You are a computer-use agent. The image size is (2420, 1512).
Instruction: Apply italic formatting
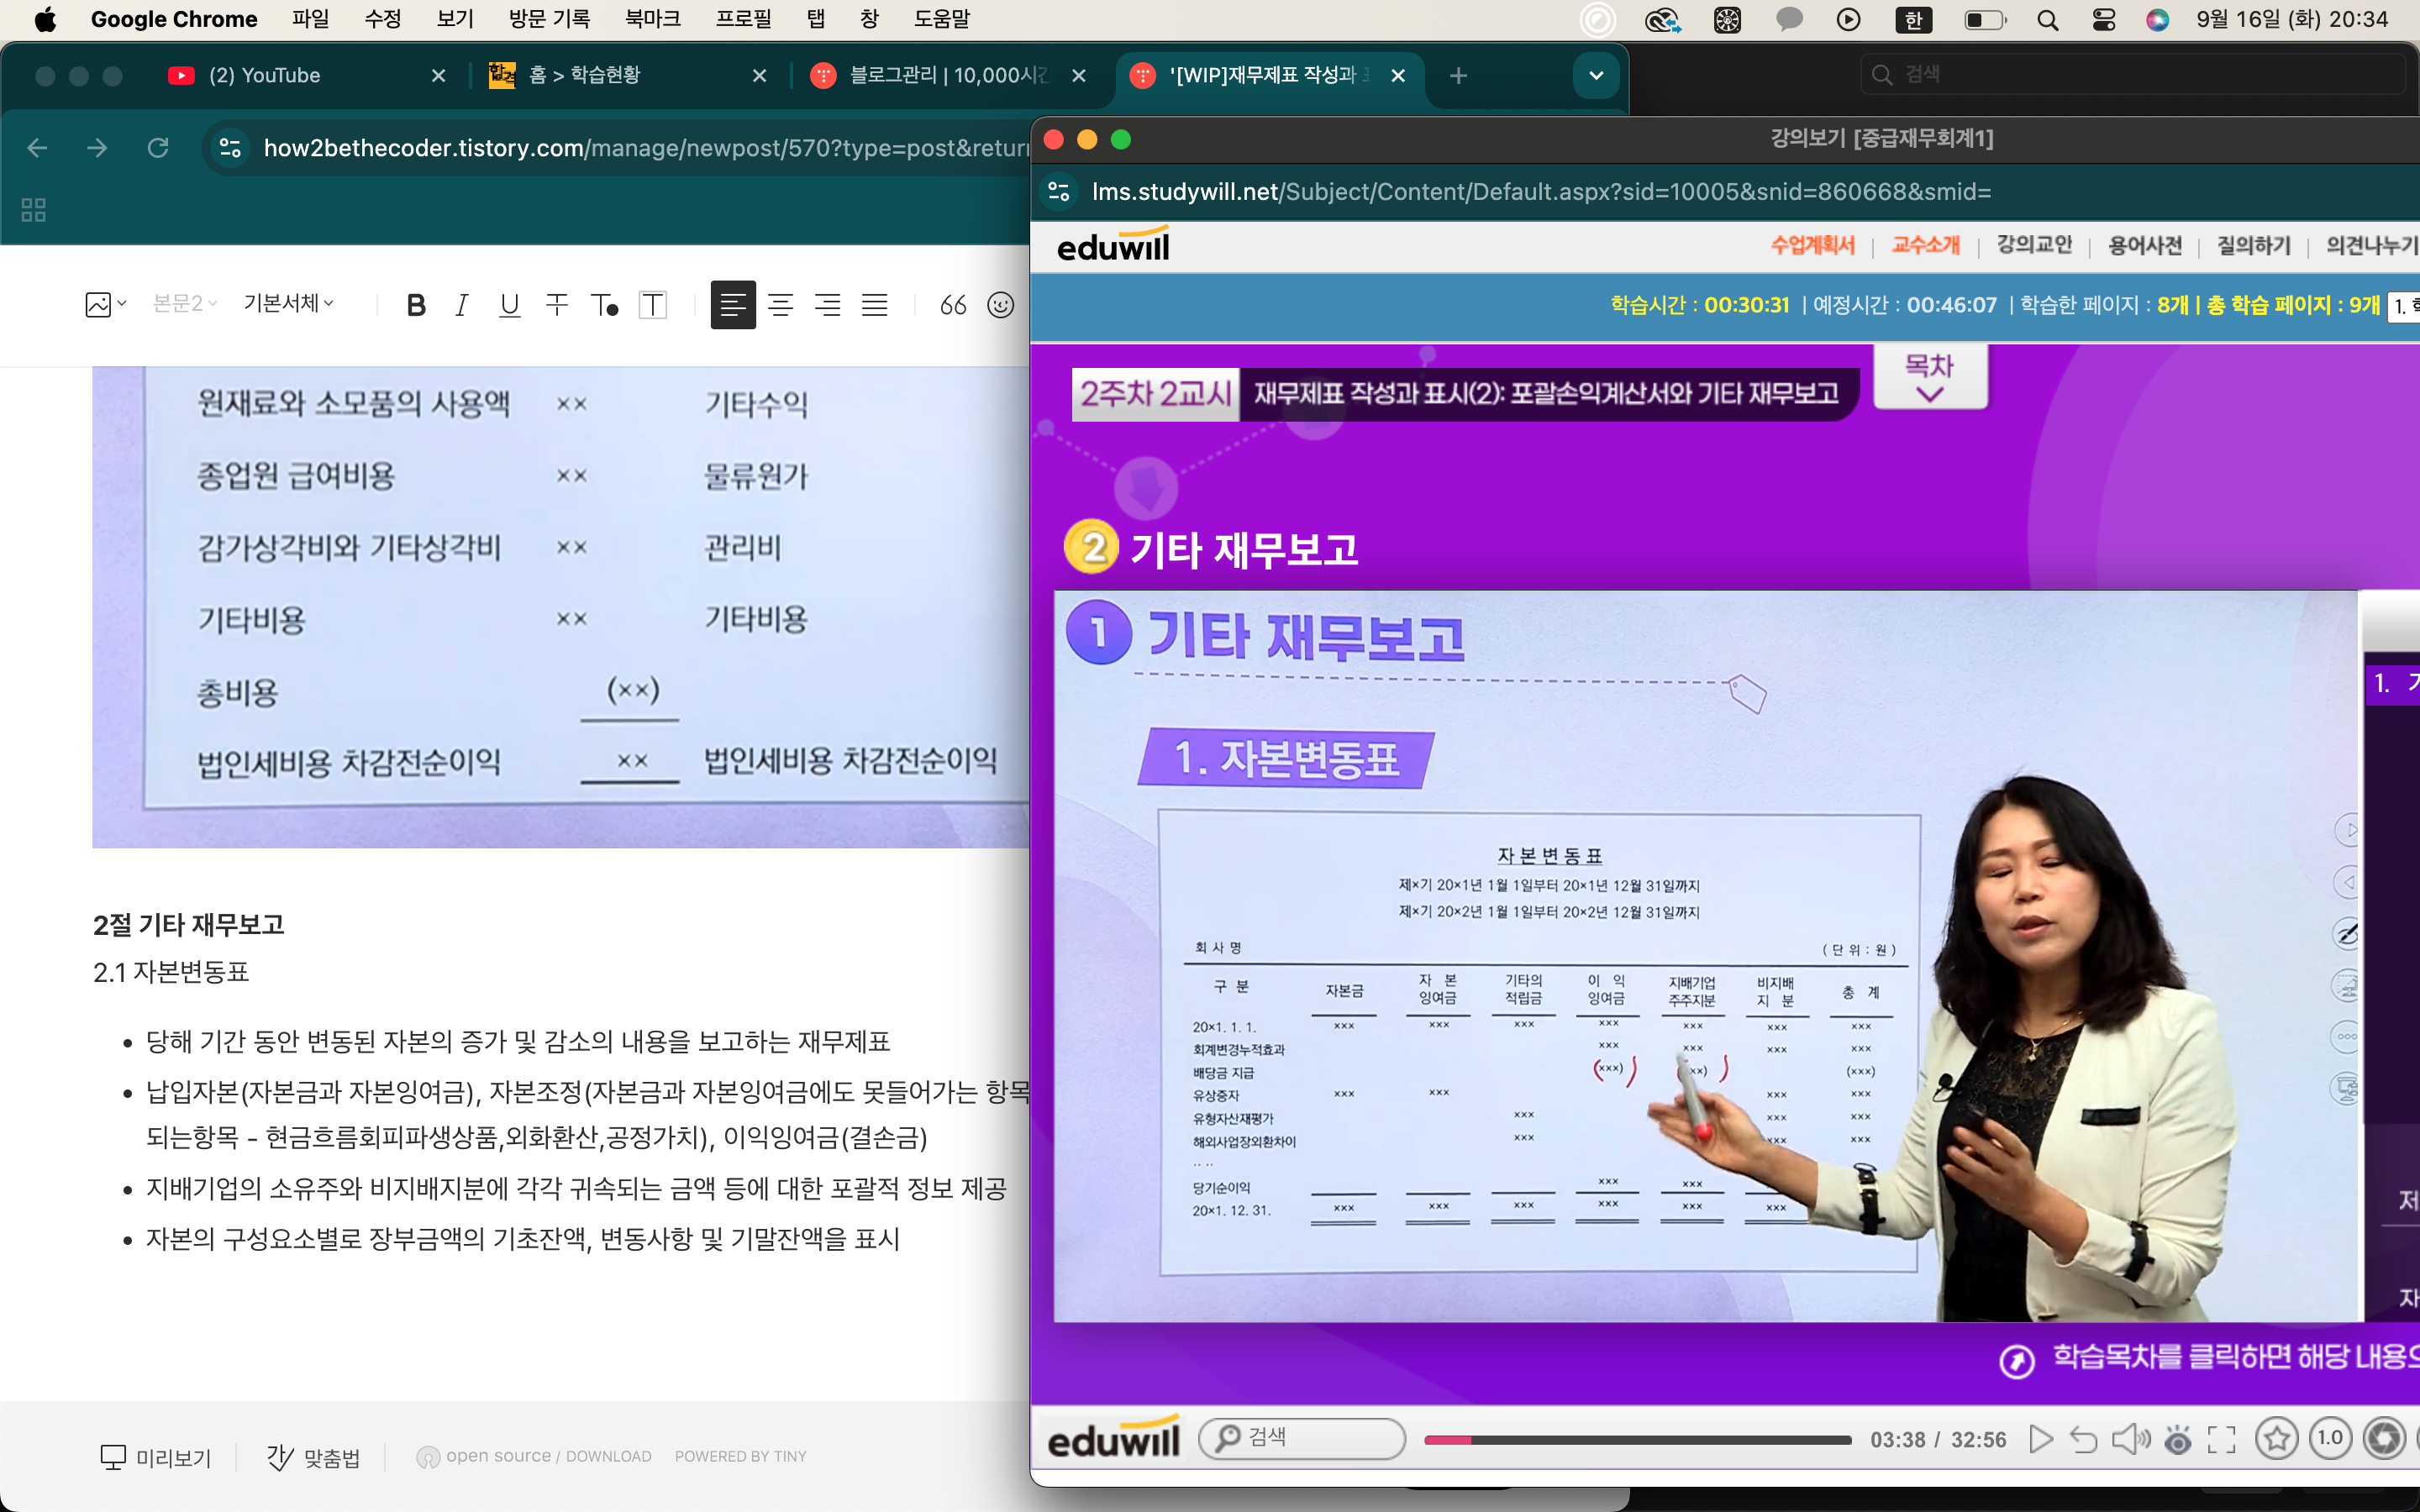(x=461, y=305)
